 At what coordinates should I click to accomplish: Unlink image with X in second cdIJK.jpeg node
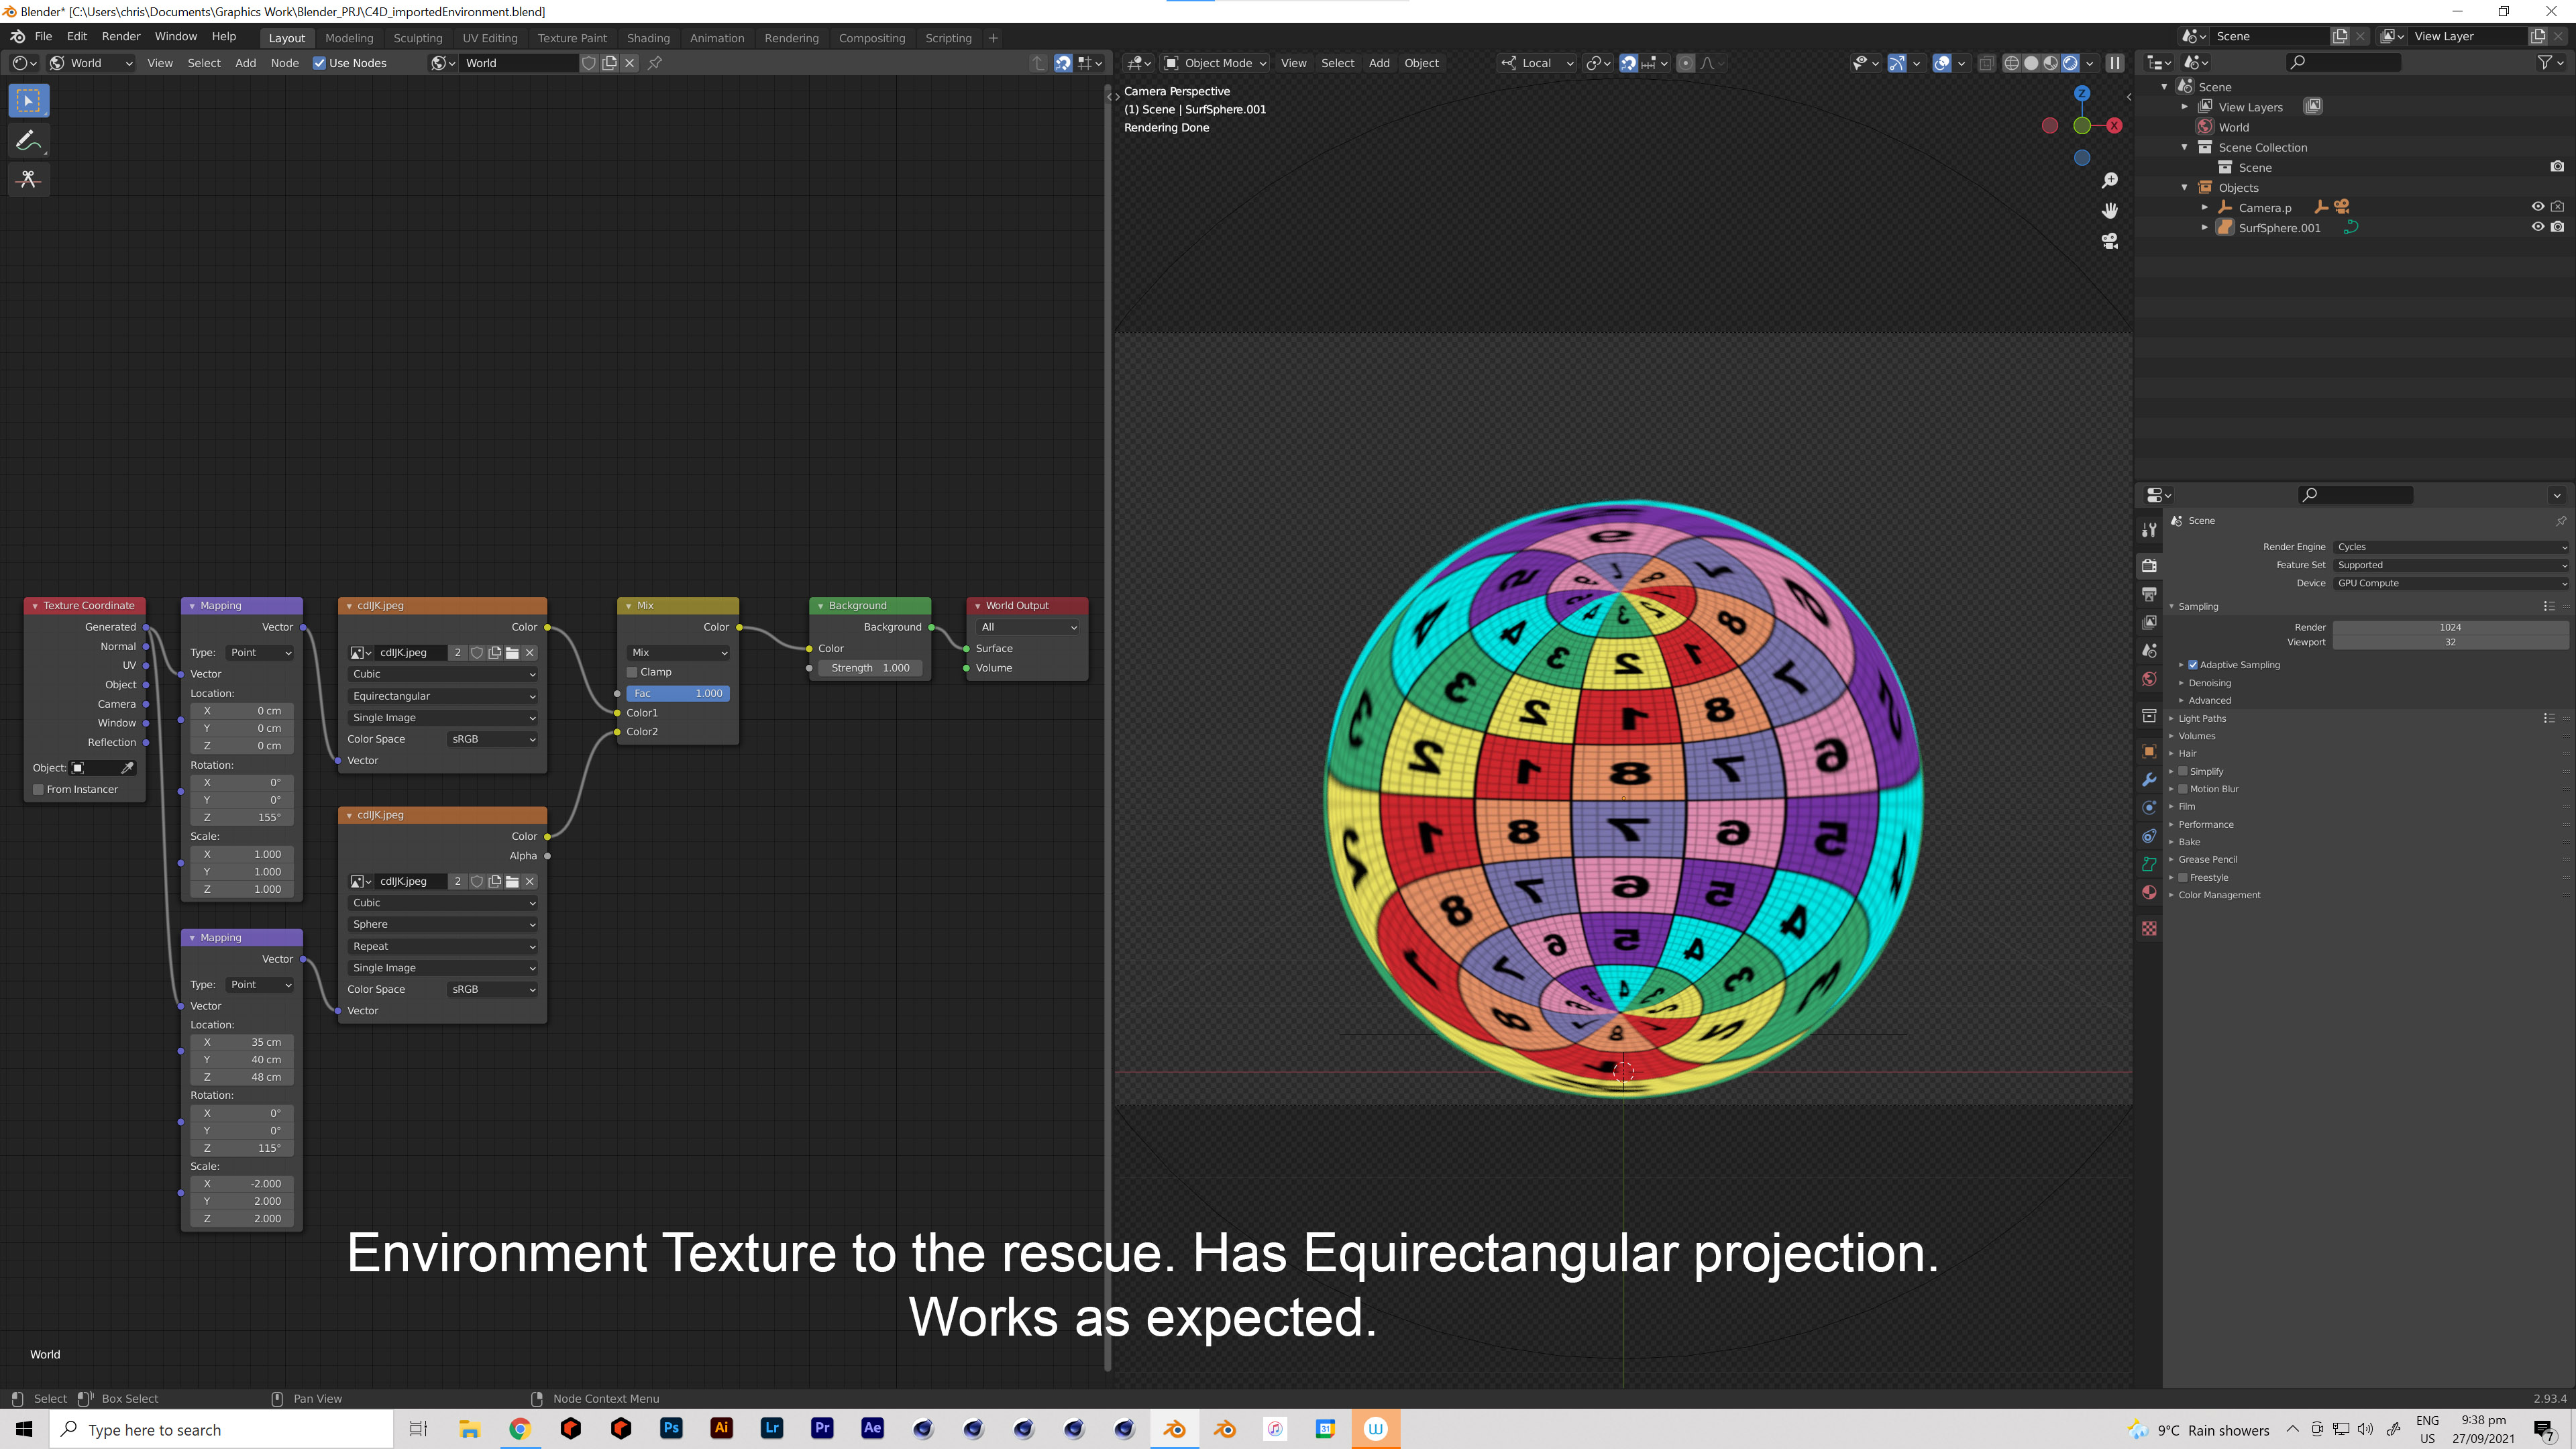click(x=530, y=881)
